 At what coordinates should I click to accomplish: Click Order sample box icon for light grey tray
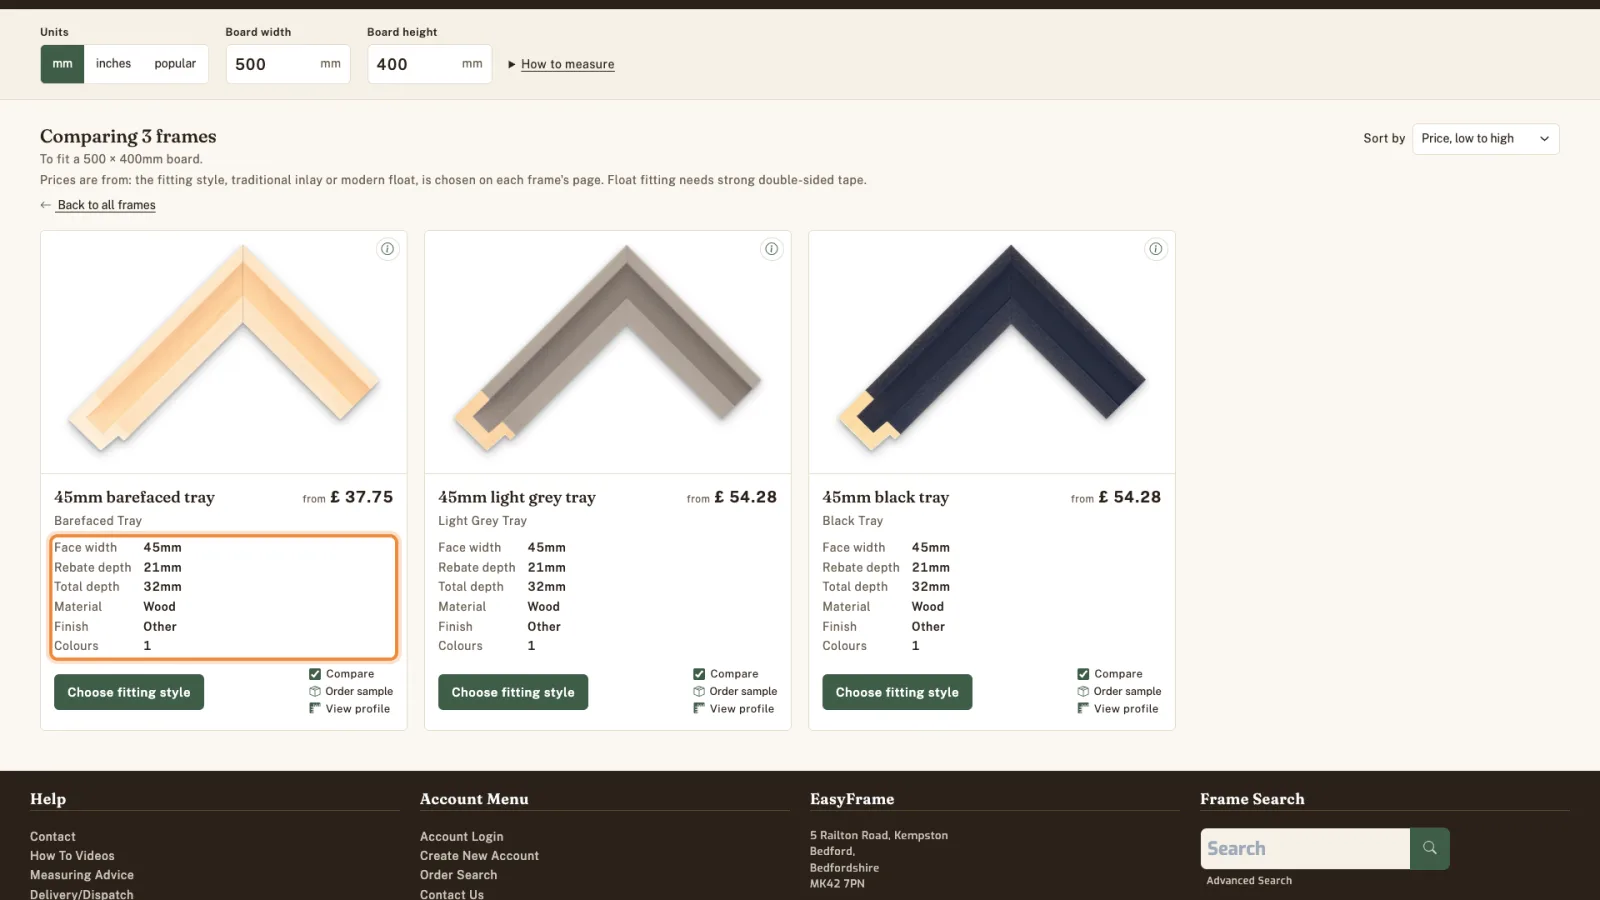pyautogui.click(x=699, y=691)
